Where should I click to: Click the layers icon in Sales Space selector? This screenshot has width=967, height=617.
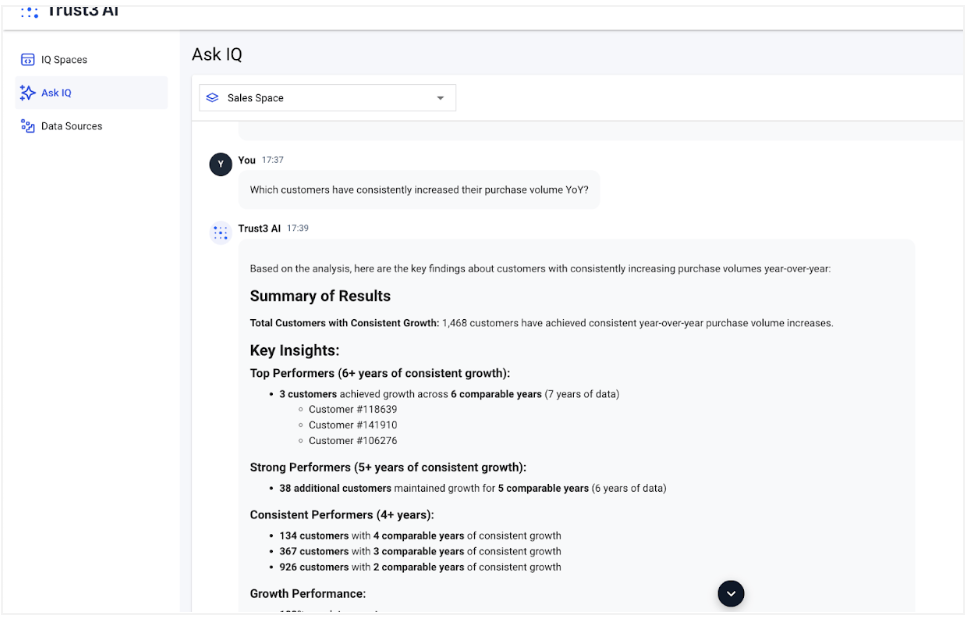coord(212,98)
